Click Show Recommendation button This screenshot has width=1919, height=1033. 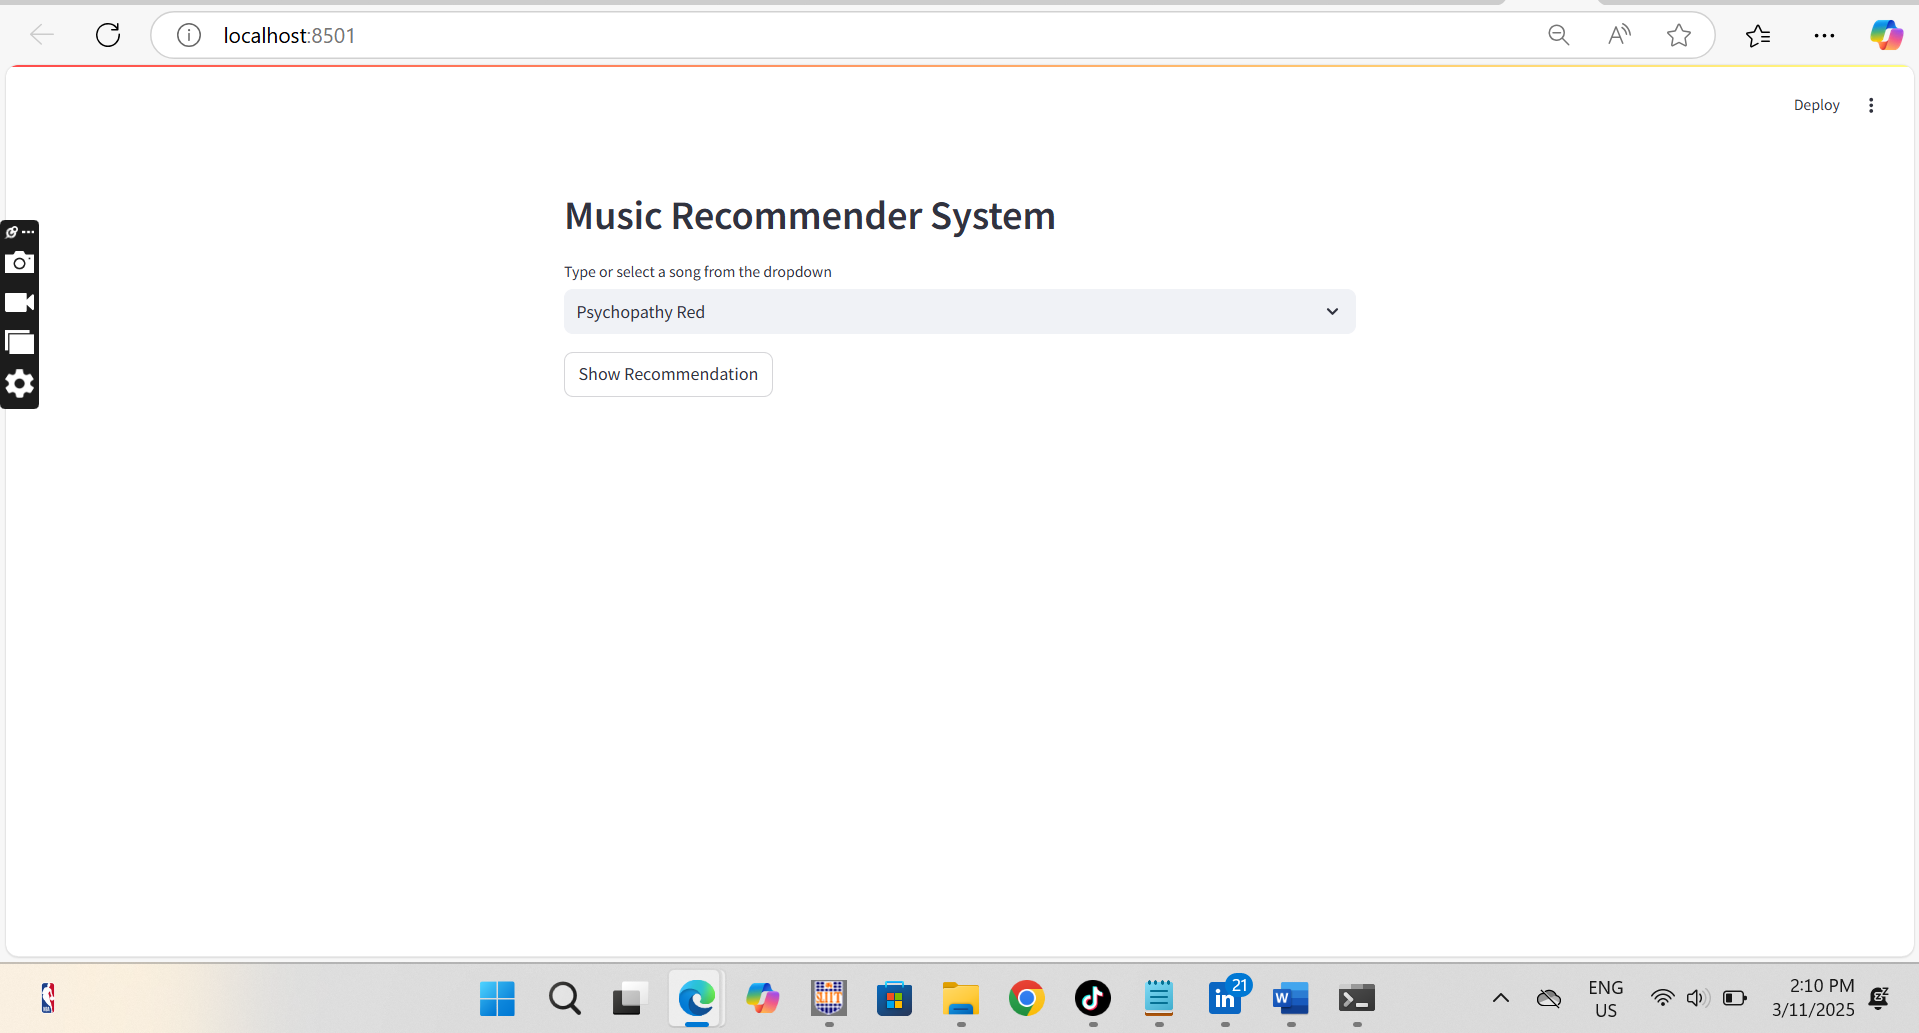click(x=668, y=374)
